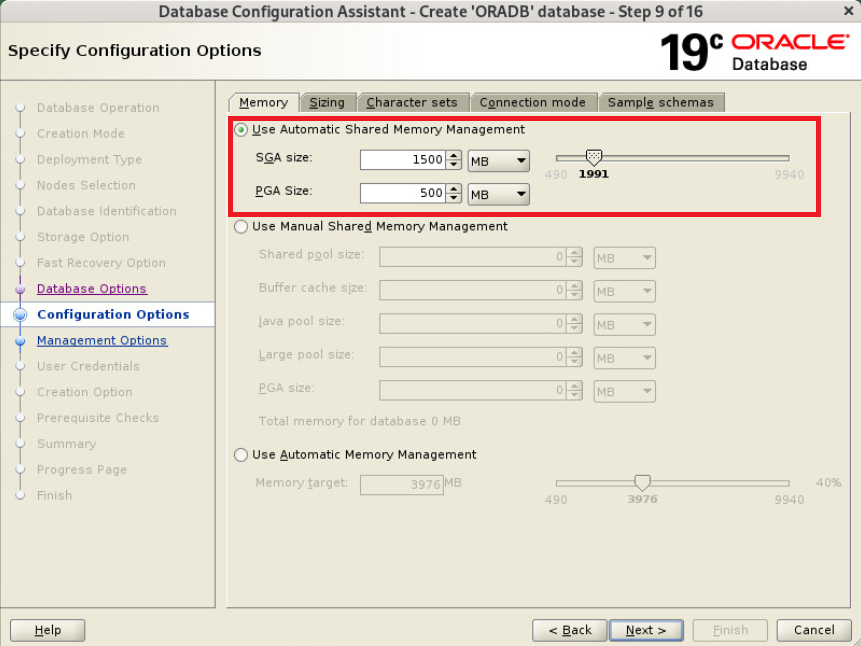Click the Java pool size field
Screen dimensions: 861x646
click(x=473, y=324)
